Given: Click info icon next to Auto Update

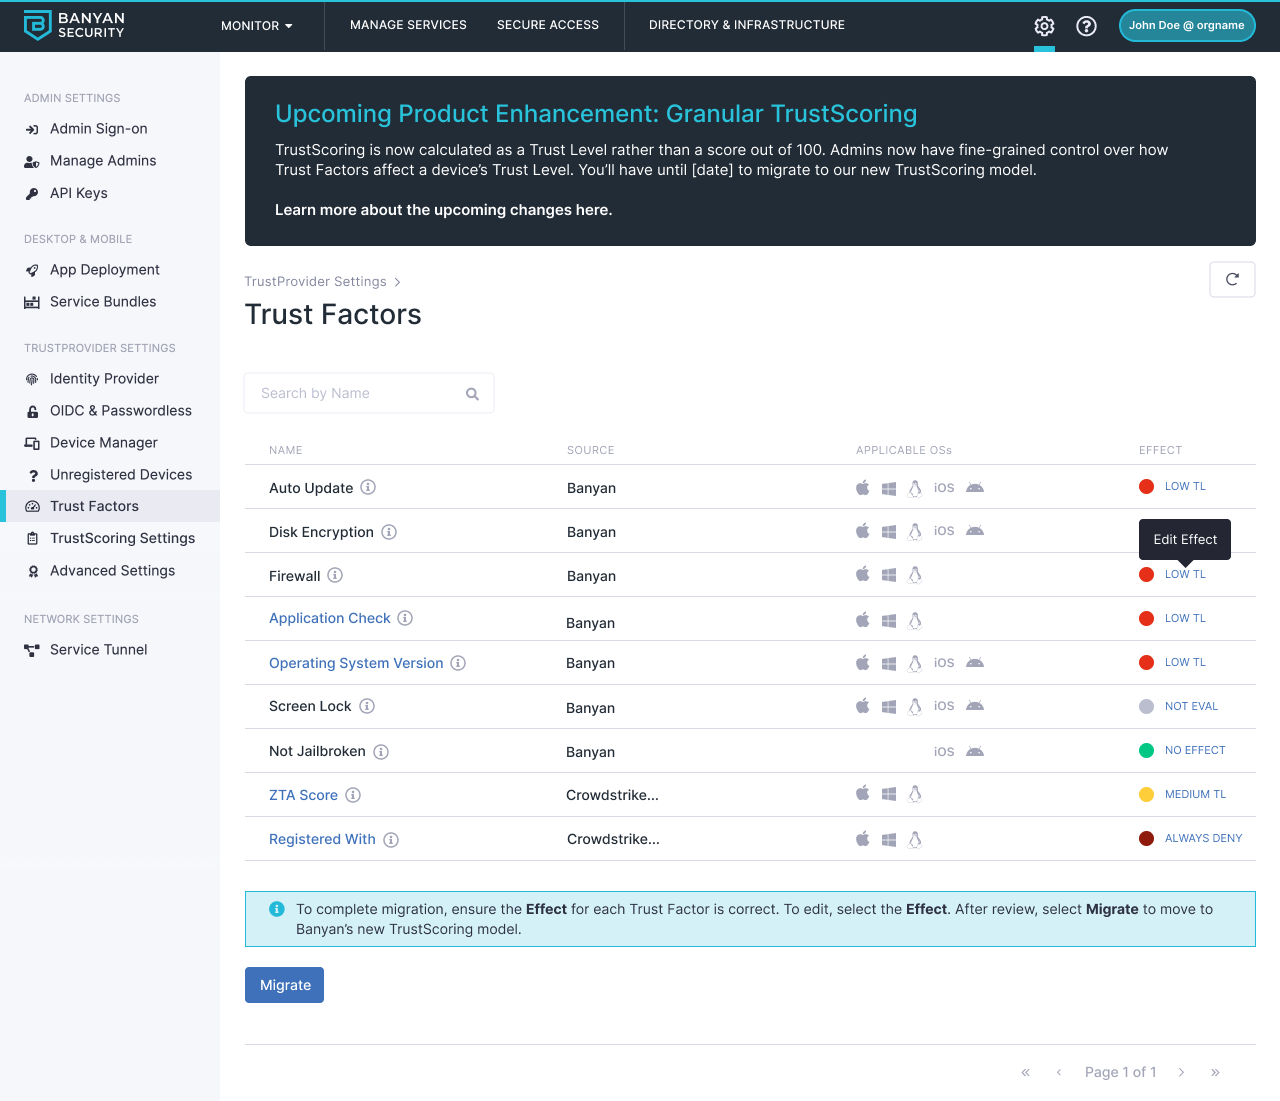Looking at the screenshot, I should pos(368,487).
